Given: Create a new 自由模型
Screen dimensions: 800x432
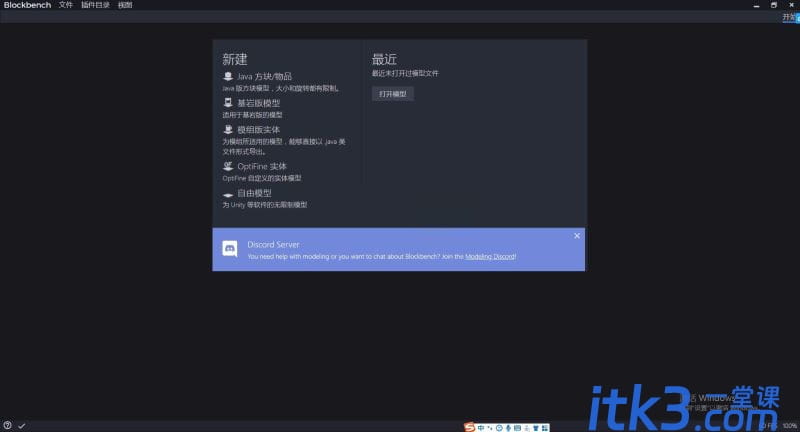Looking at the screenshot, I should (x=254, y=193).
